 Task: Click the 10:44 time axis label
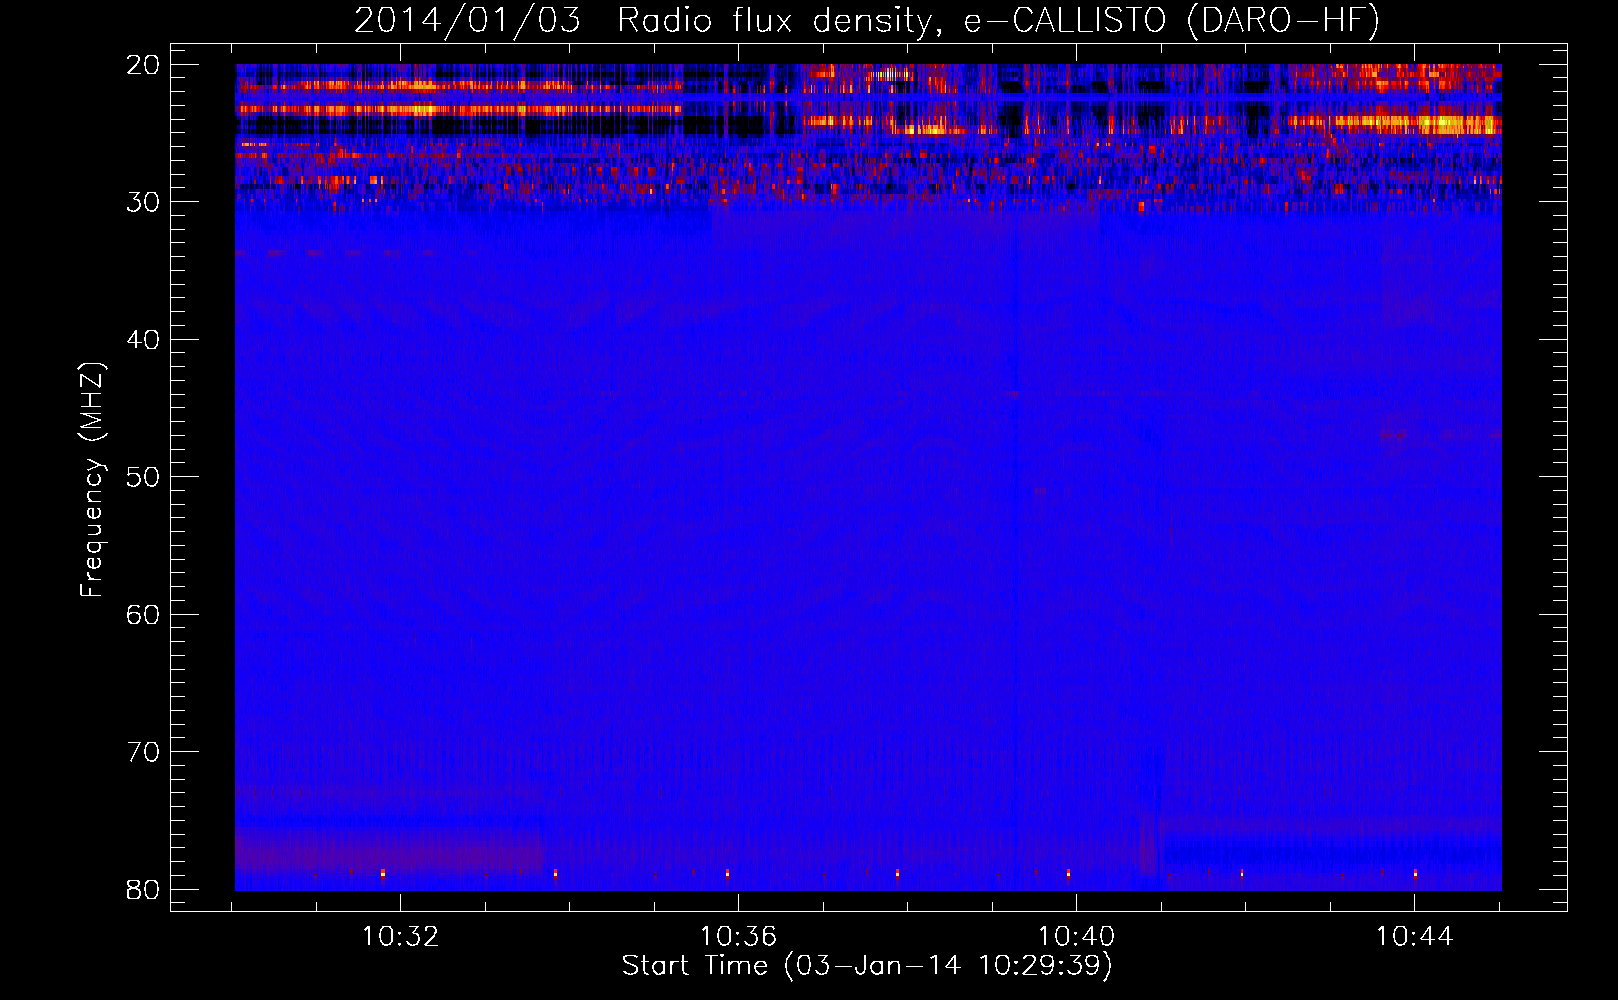point(1415,937)
